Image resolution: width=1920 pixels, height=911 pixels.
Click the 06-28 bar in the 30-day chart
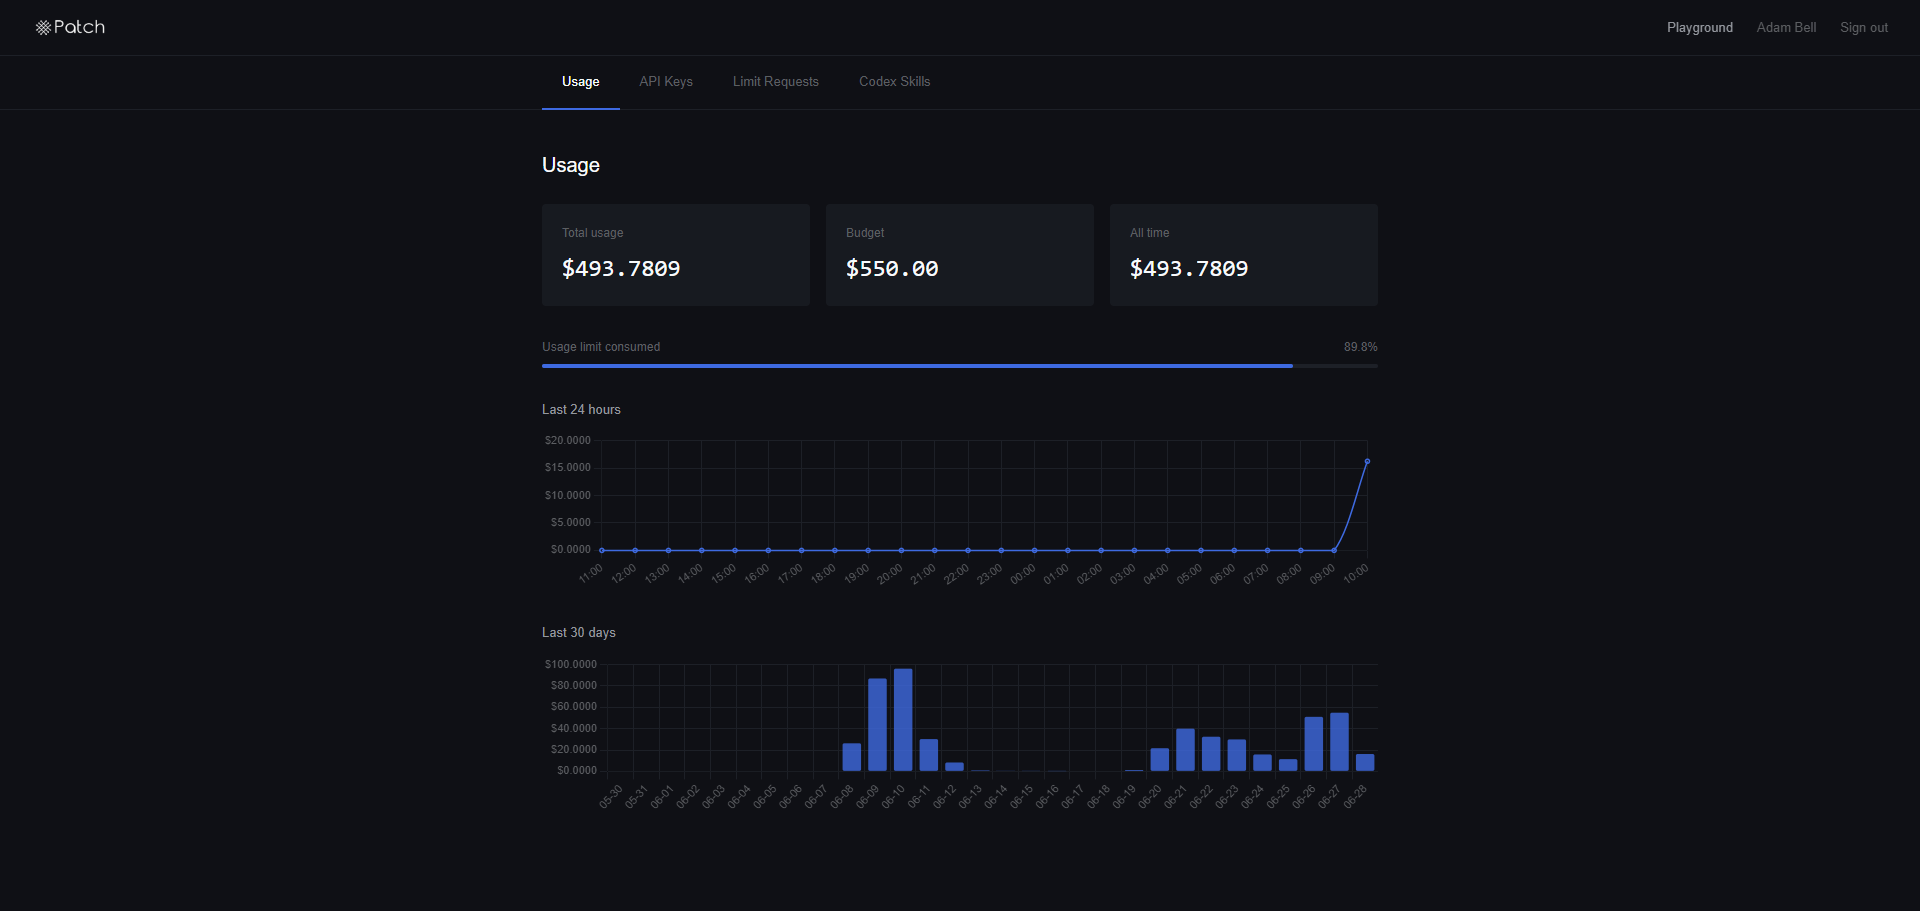pos(1365,763)
